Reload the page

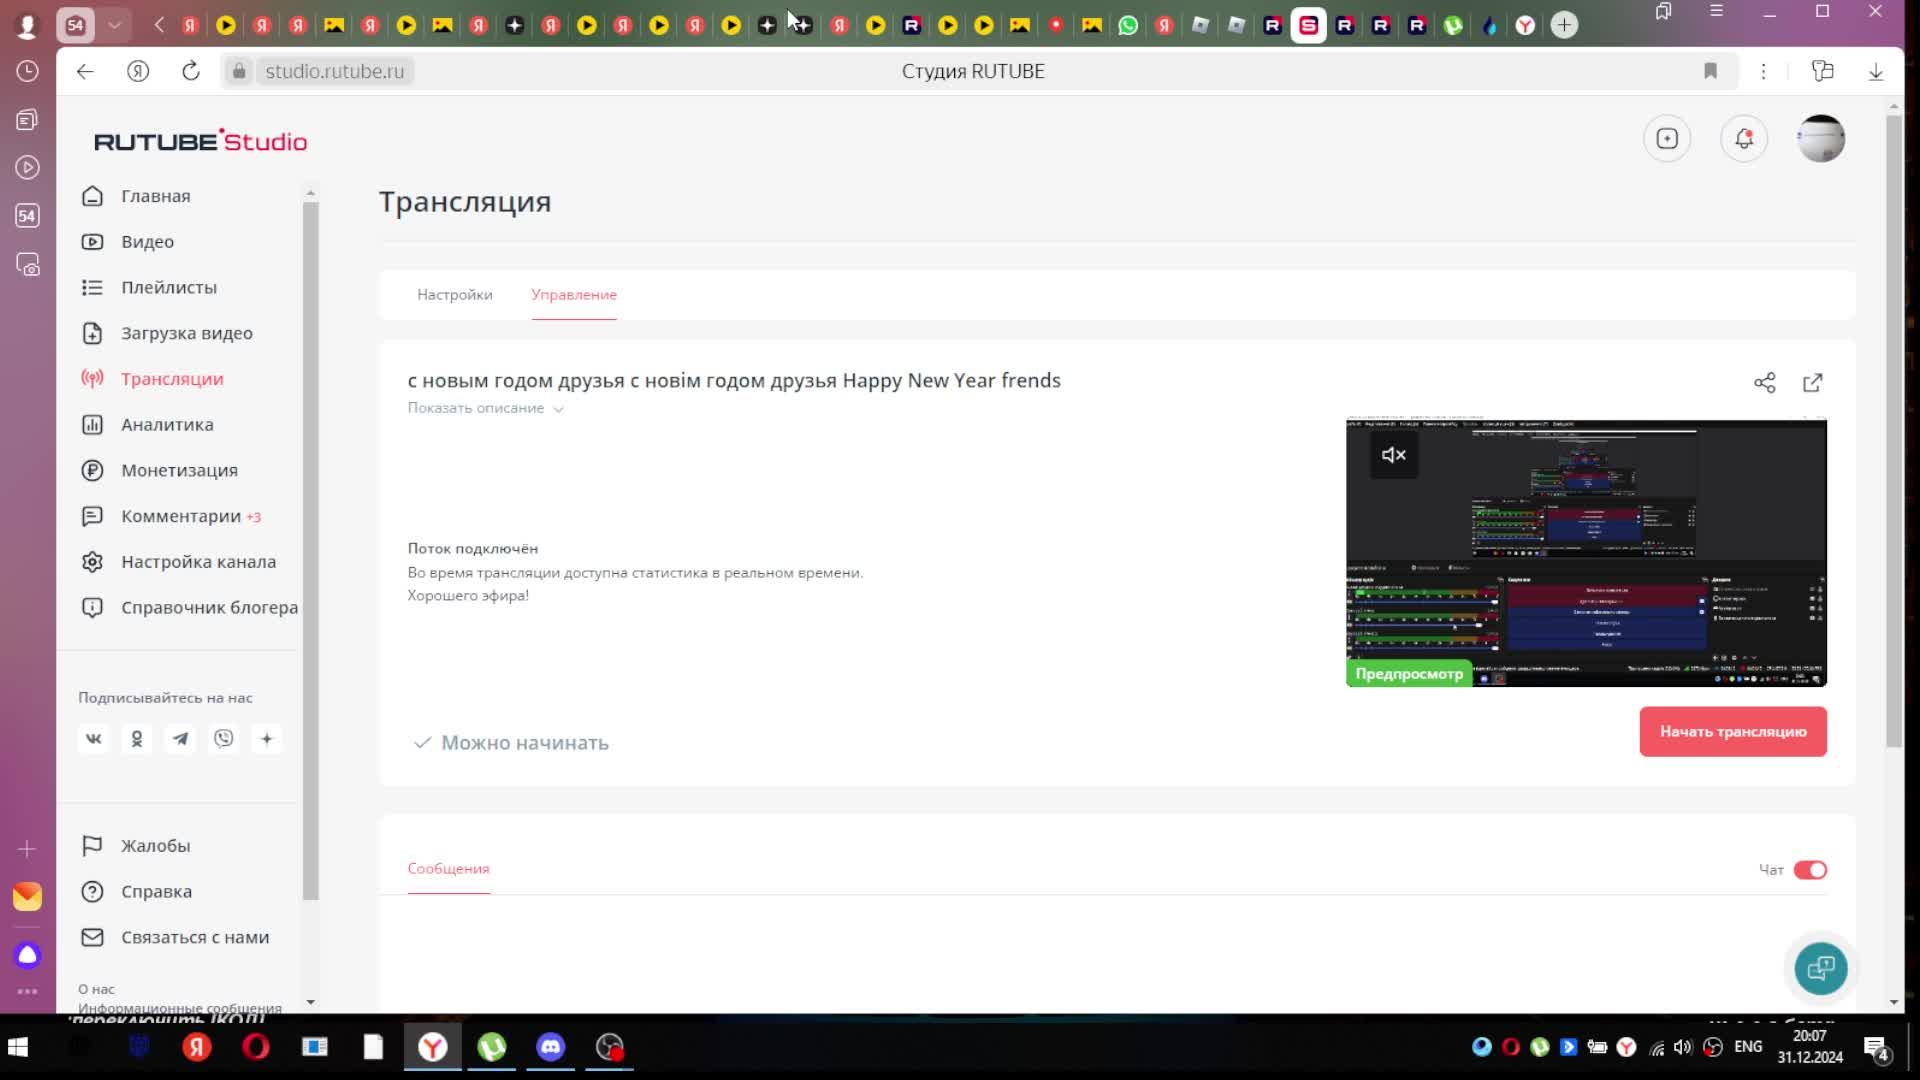191,71
